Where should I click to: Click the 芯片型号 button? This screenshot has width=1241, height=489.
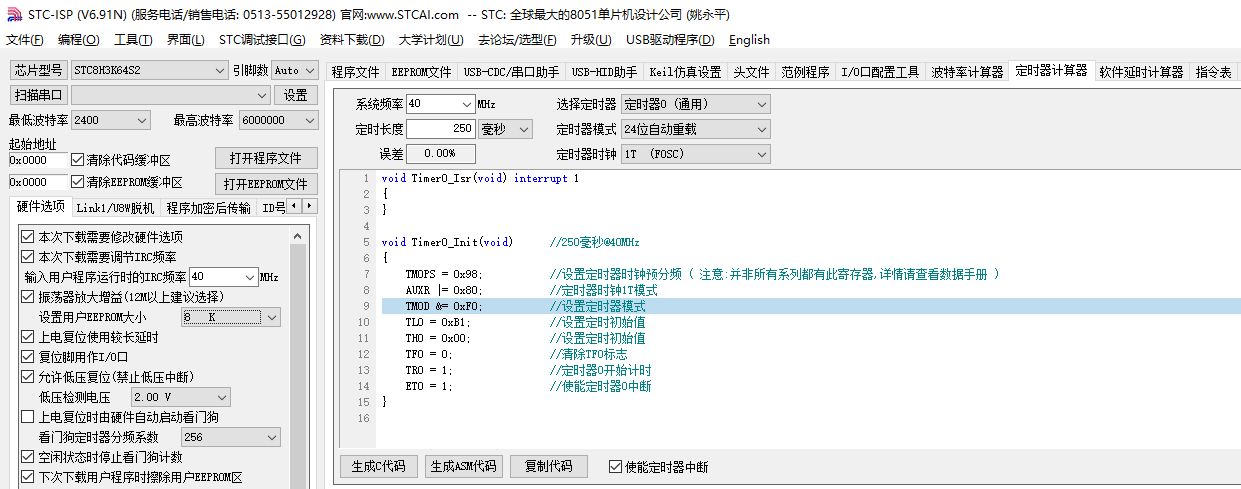pos(38,70)
